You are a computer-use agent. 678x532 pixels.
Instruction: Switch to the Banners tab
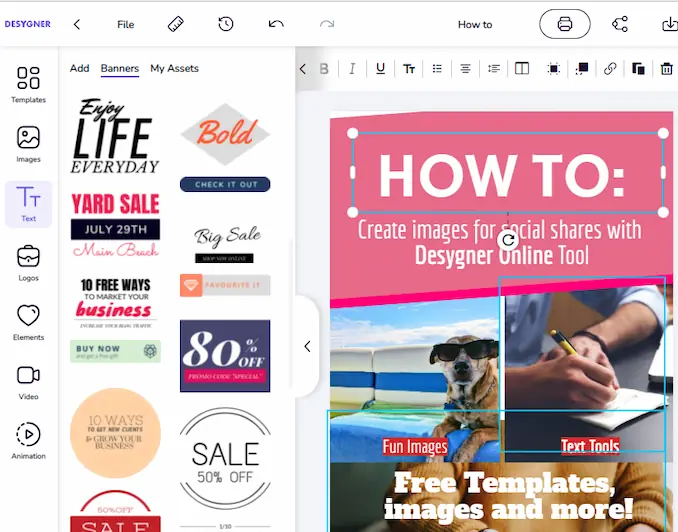[120, 68]
